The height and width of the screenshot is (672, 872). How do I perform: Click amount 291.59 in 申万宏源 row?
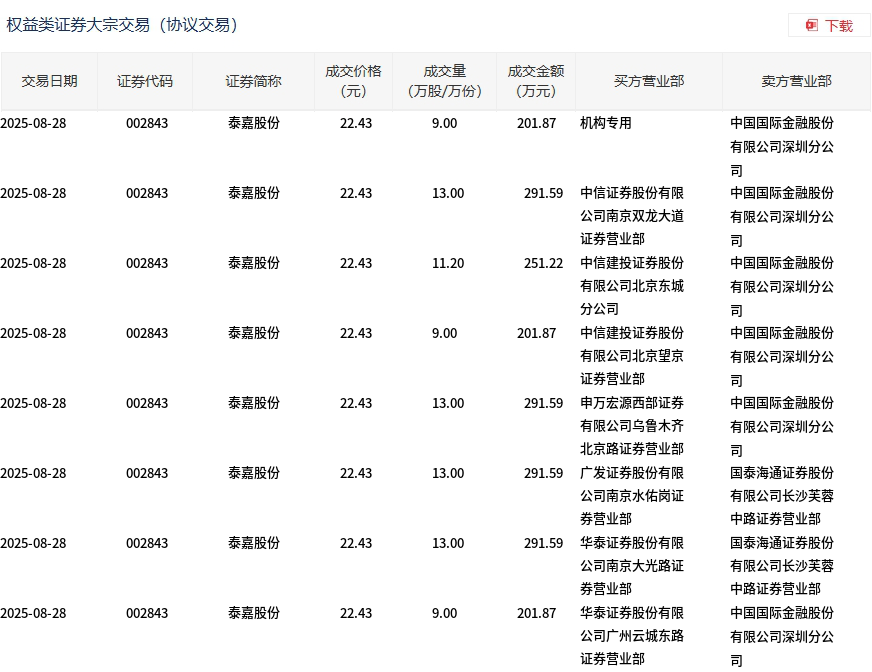[x=543, y=403]
